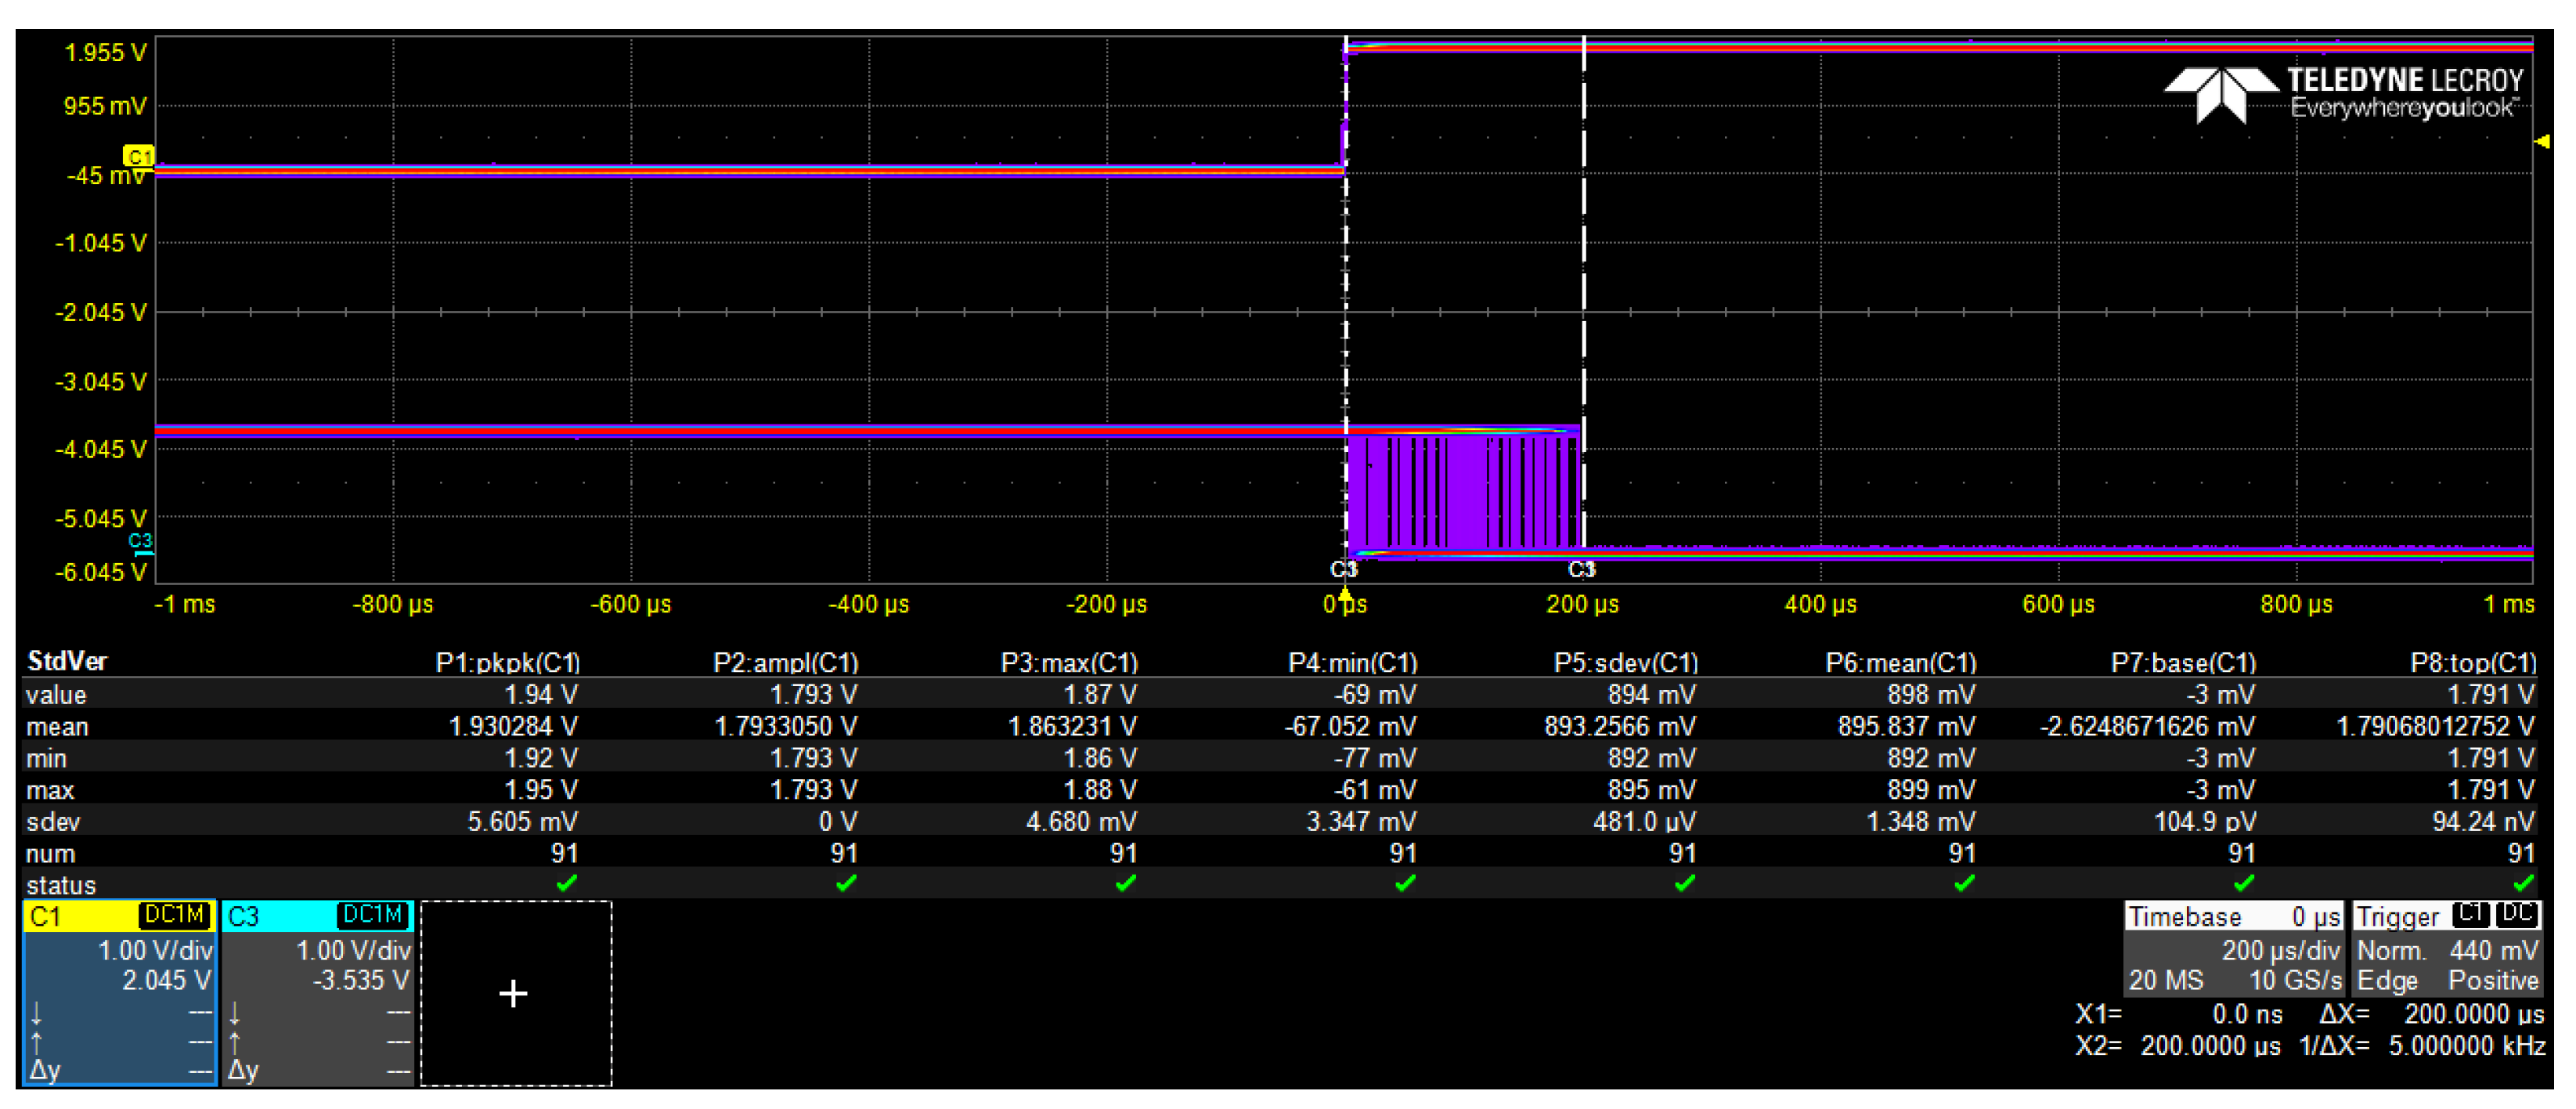
Task: Click the DC1M coupling badge on C1
Action: pyautogui.click(x=175, y=915)
